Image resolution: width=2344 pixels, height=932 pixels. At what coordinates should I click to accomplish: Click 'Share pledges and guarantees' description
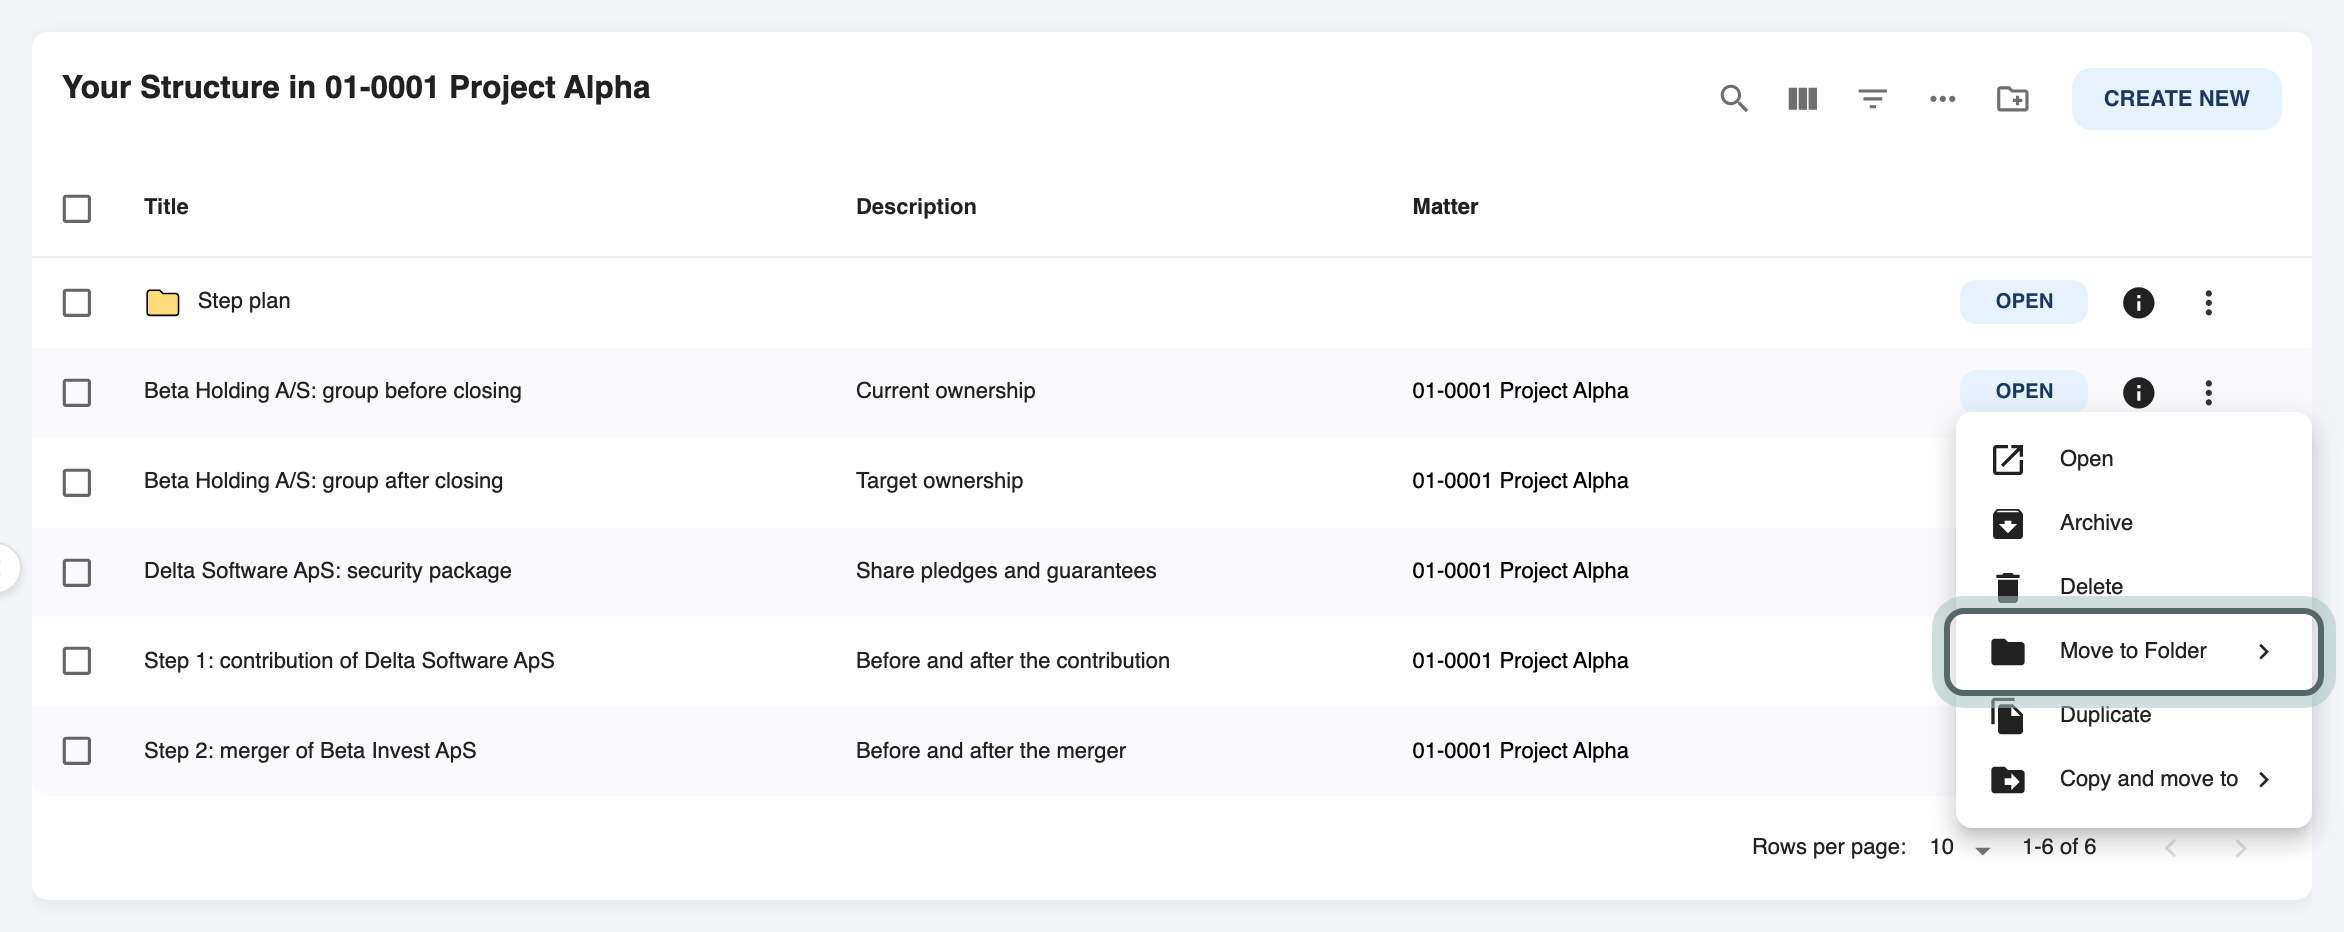(1006, 571)
